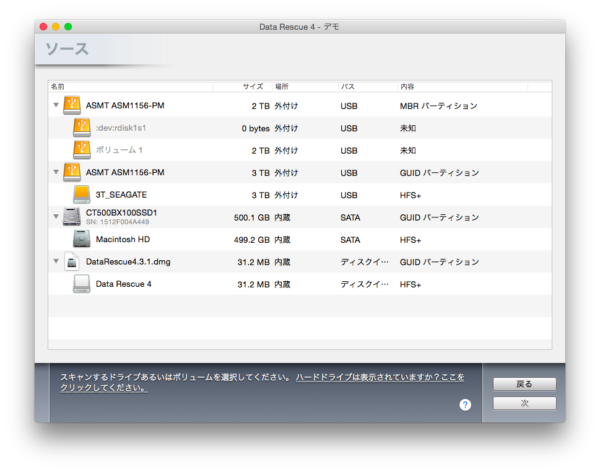
Task: Click the :dev:rdisk1s1 USB volume icon
Action: 82,127
